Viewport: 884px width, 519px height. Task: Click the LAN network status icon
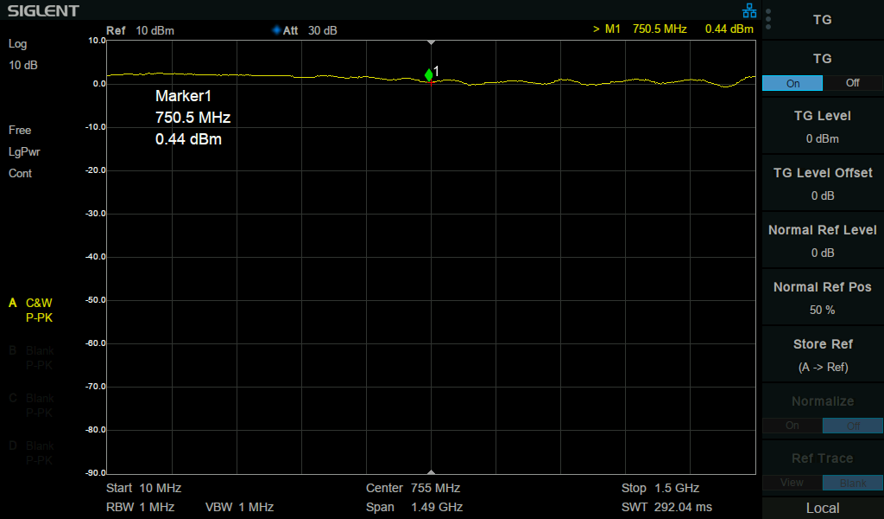pyautogui.click(x=749, y=11)
